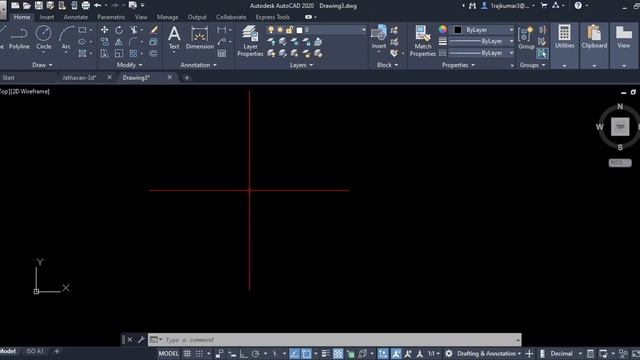Click the Dimension tool
The image size is (640, 360).
[200, 38]
